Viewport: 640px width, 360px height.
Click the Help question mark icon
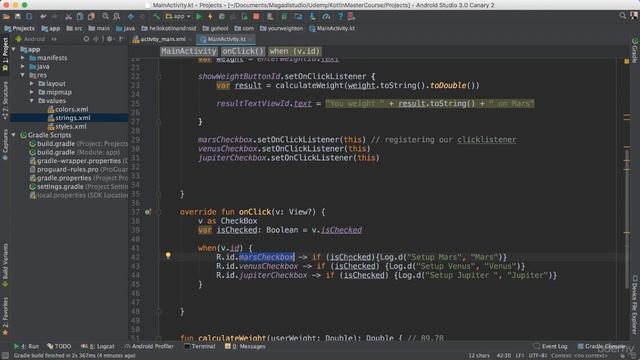340,17
